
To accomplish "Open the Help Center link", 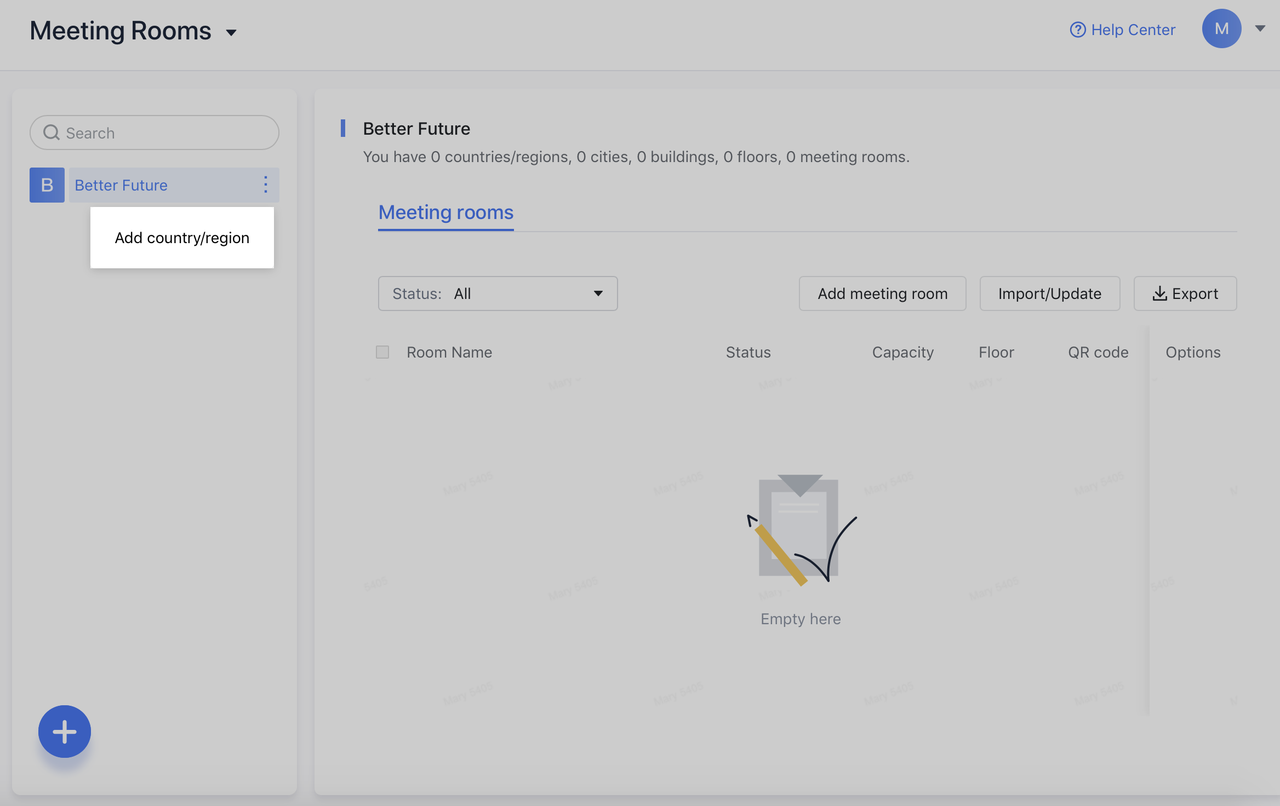I will pyautogui.click(x=1122, y=30).
